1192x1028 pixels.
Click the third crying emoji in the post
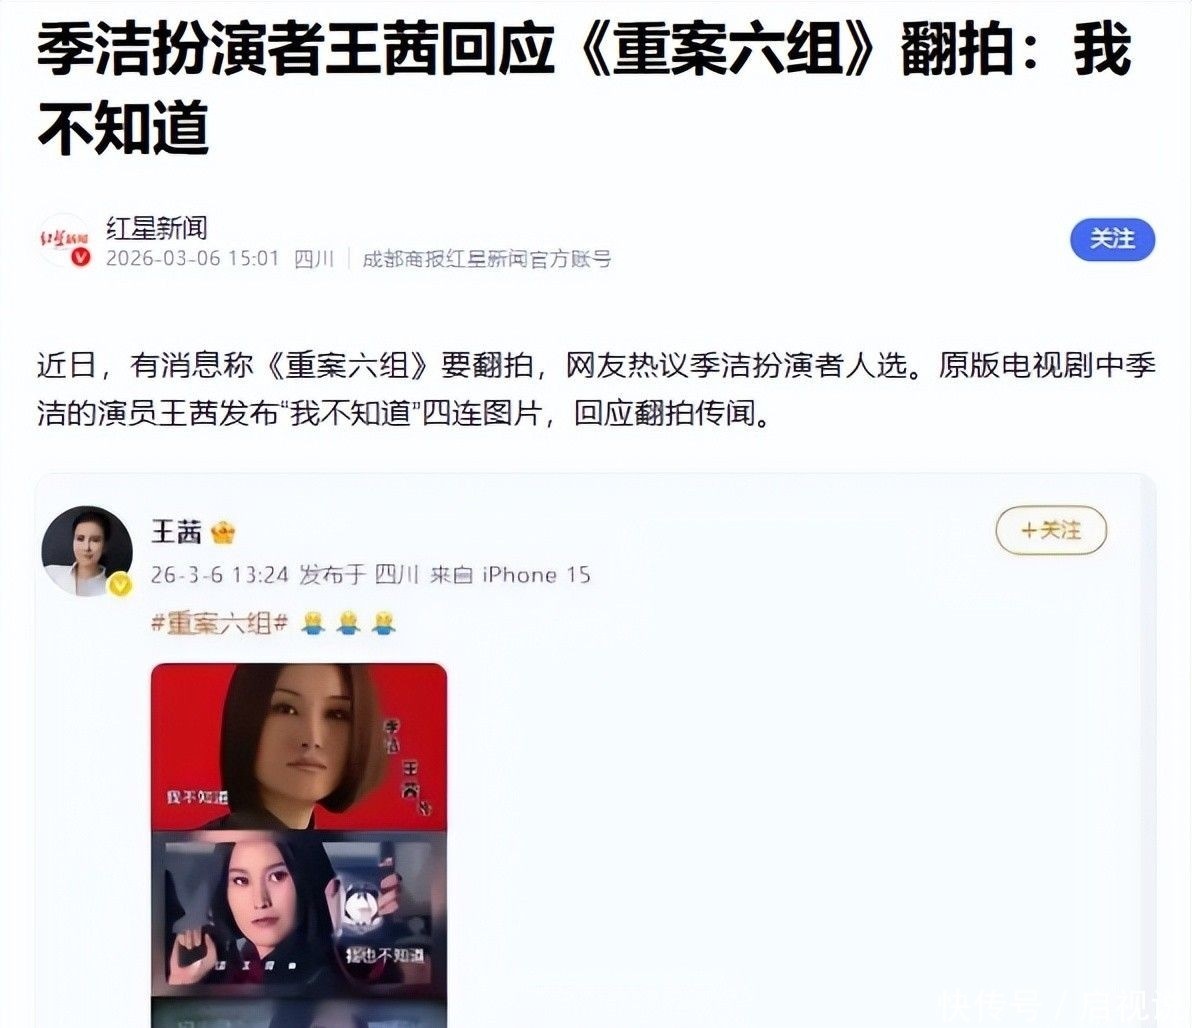pyautogui.click(x=384, y=623)
